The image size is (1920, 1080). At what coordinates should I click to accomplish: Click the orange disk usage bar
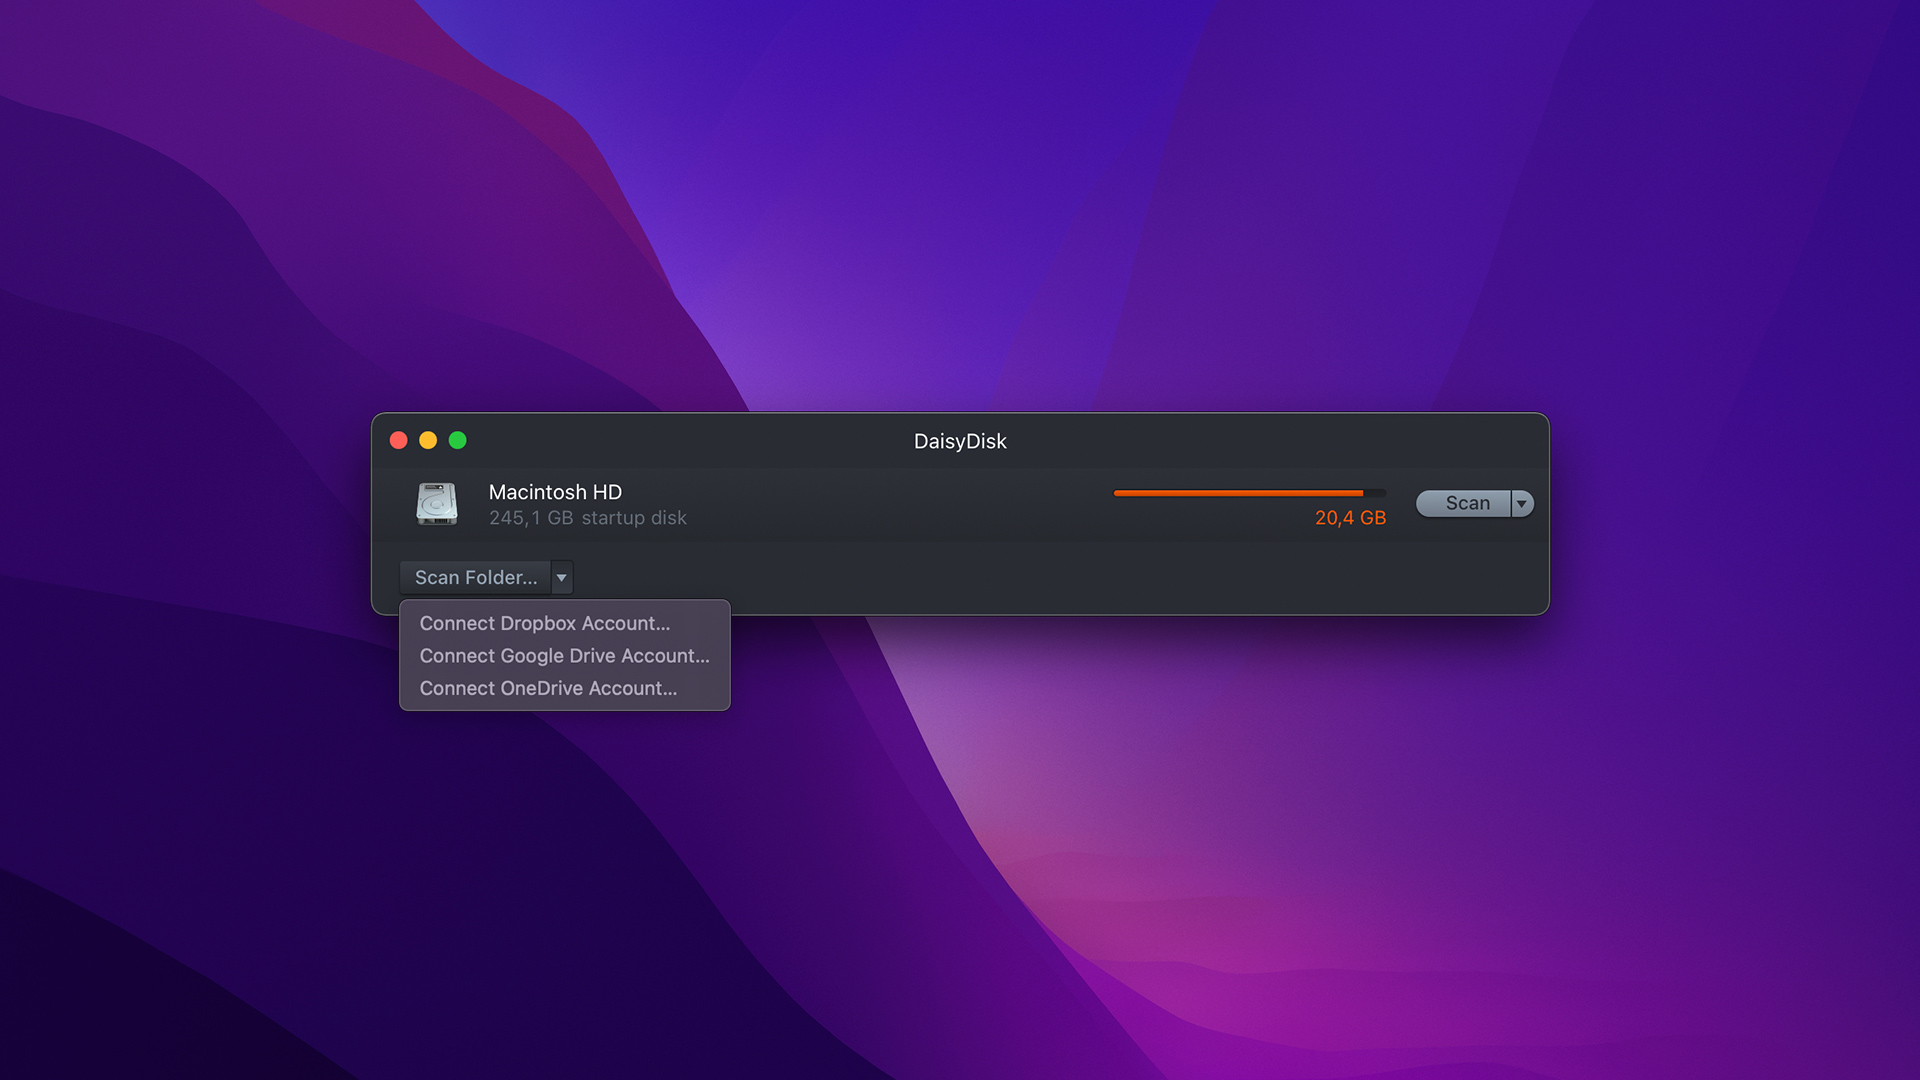pos(1238,493)
